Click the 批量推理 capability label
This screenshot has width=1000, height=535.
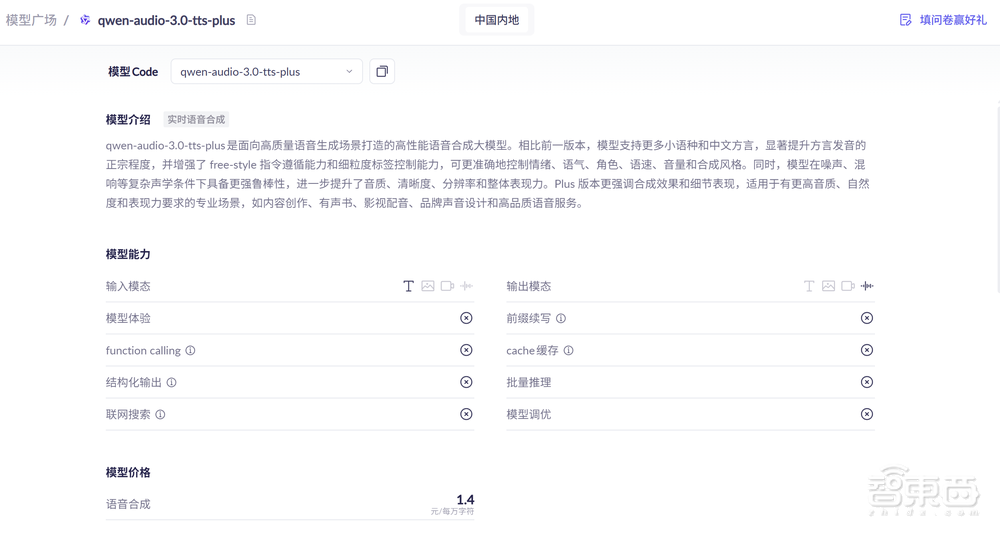click(529, 382)
